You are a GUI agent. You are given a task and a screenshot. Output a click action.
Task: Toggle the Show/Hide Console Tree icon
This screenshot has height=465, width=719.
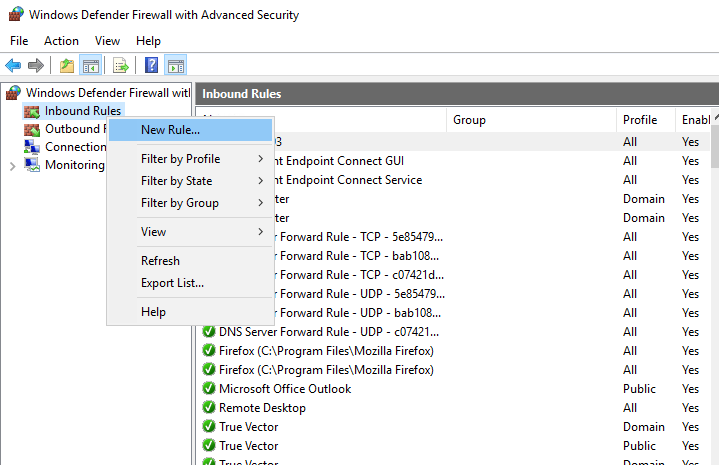pos(90,66)
